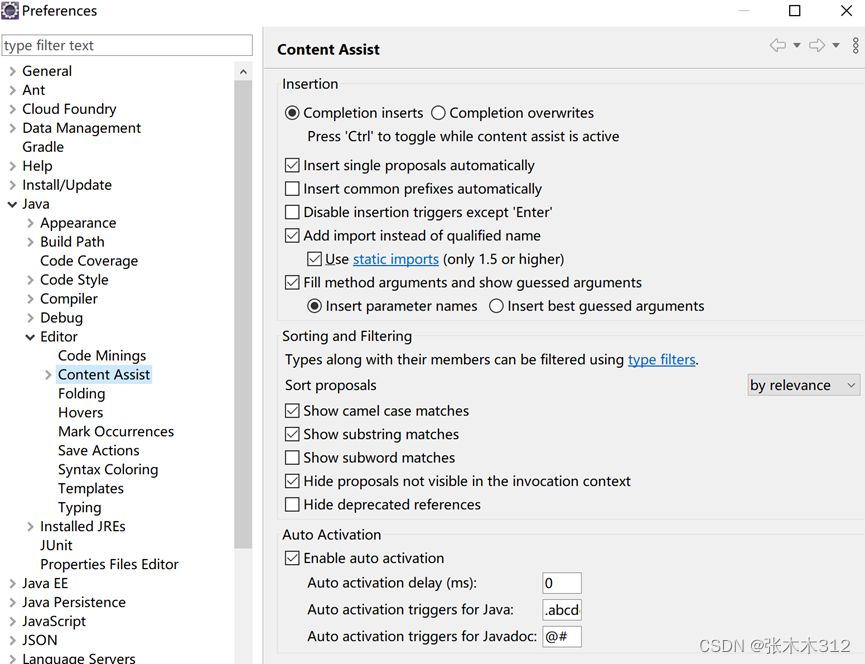Click the back navigation arrow icon
This screenshot has height=664, width=865.
tap(778, 45)
